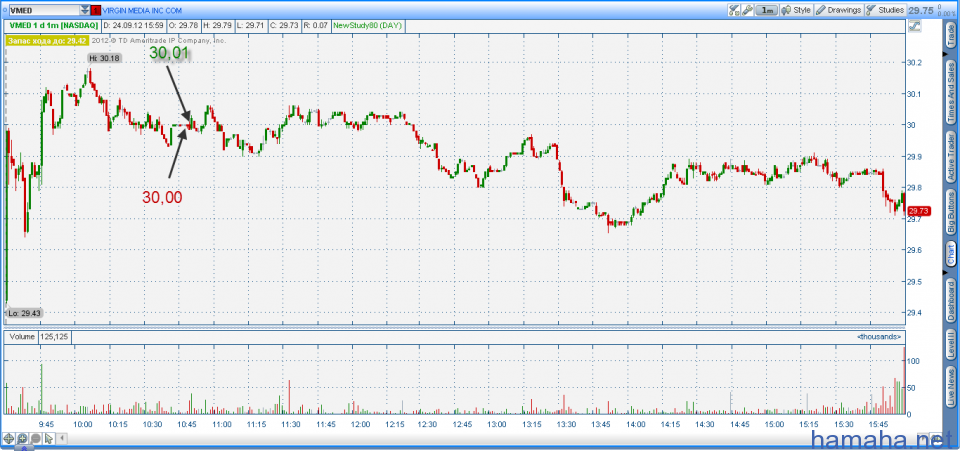
Task: Click the 'C: 29.73' close value
Action: click(283, 26)
